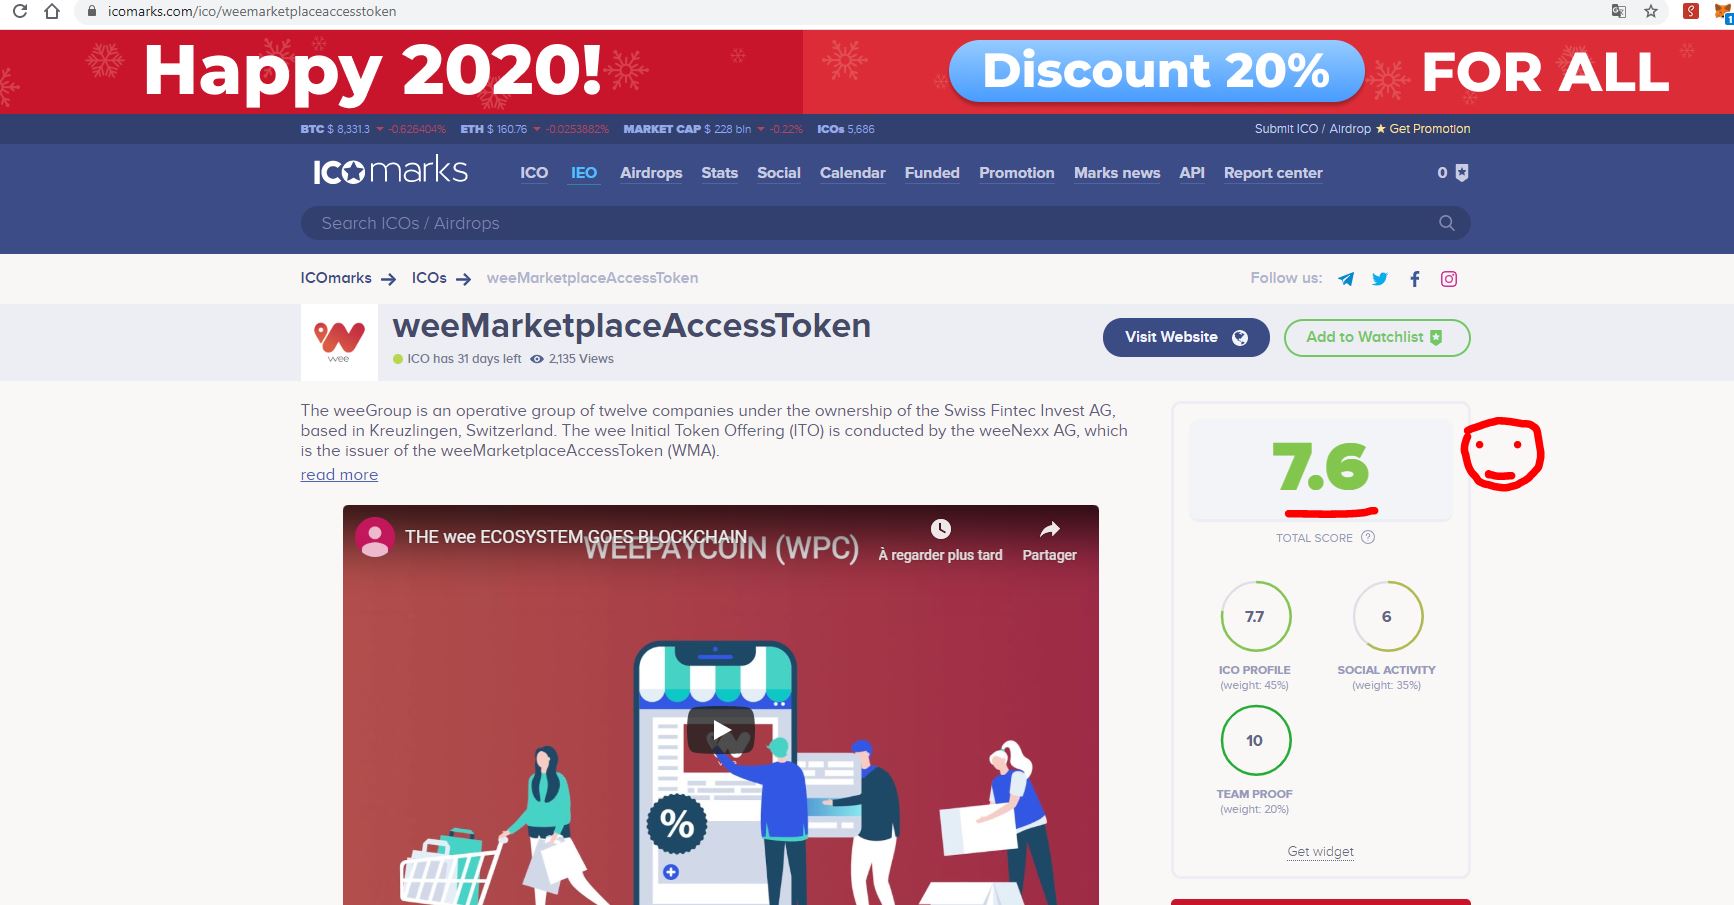This screenshot has width=1734, height=905.
Task: Open the Facebook follow icon
Action: coord(1414,279)
